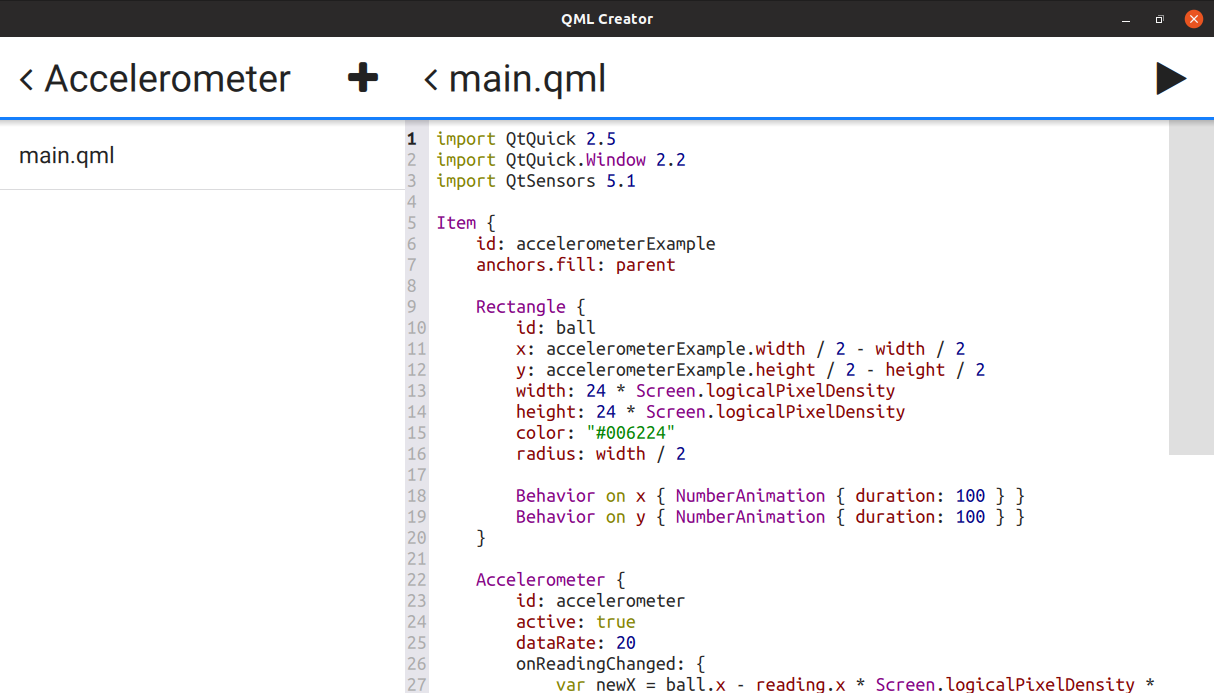Place cursor on the id: ball line
The height and width of the screenshot is (693, 1214).
555,328
